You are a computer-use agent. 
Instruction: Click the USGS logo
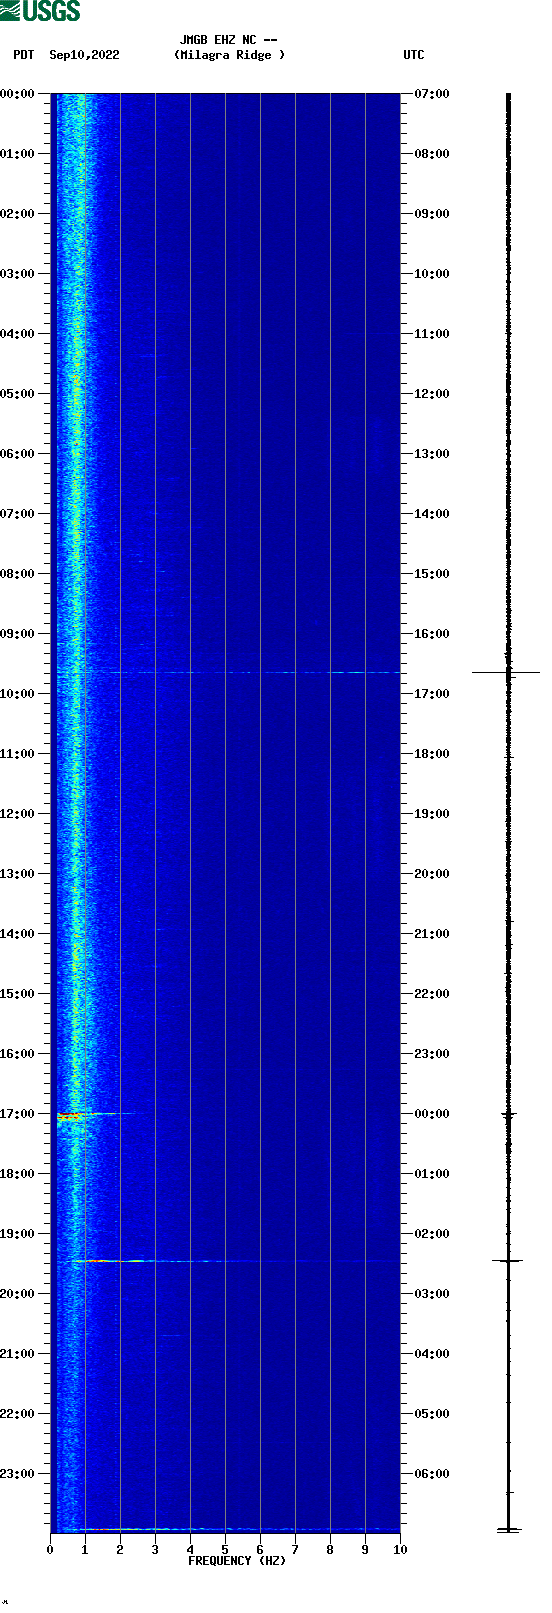pyautogui.click(x=40, y=11)
